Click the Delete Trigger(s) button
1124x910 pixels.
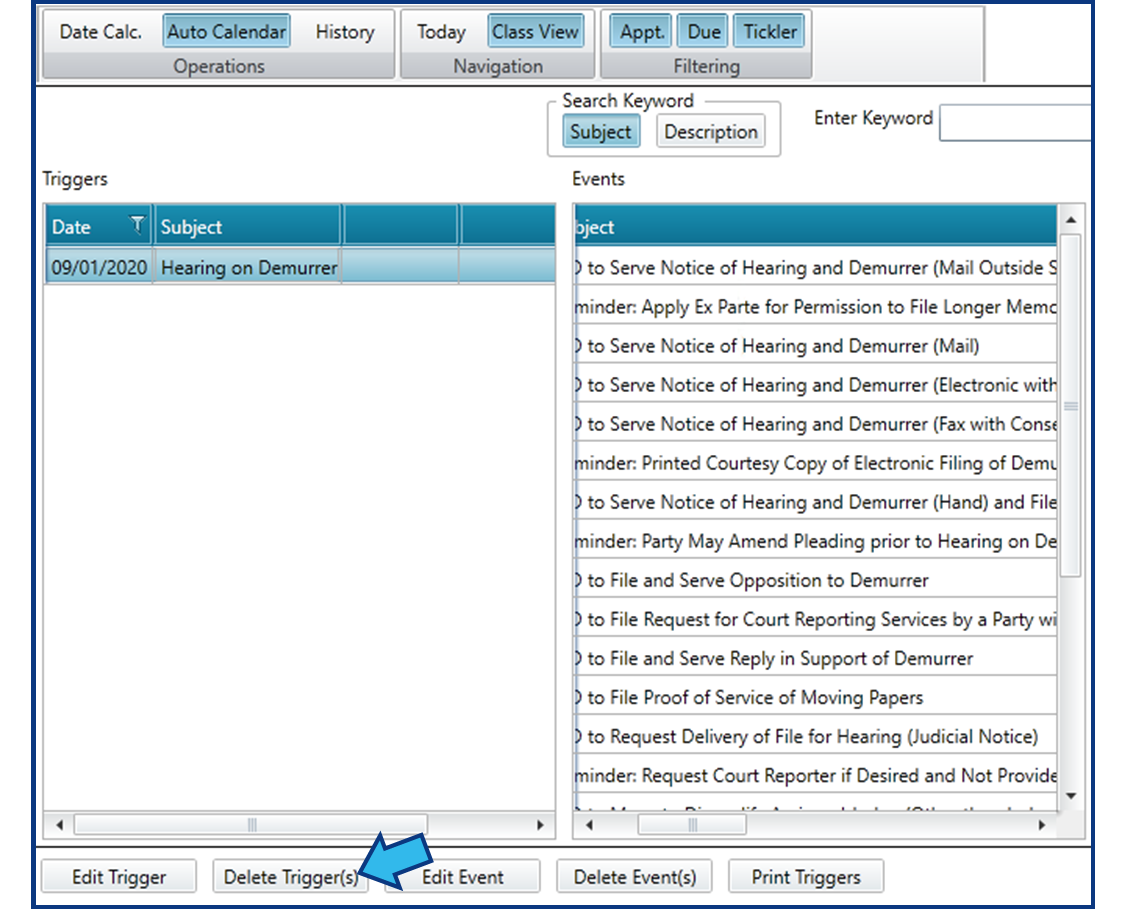coord(290,877)
